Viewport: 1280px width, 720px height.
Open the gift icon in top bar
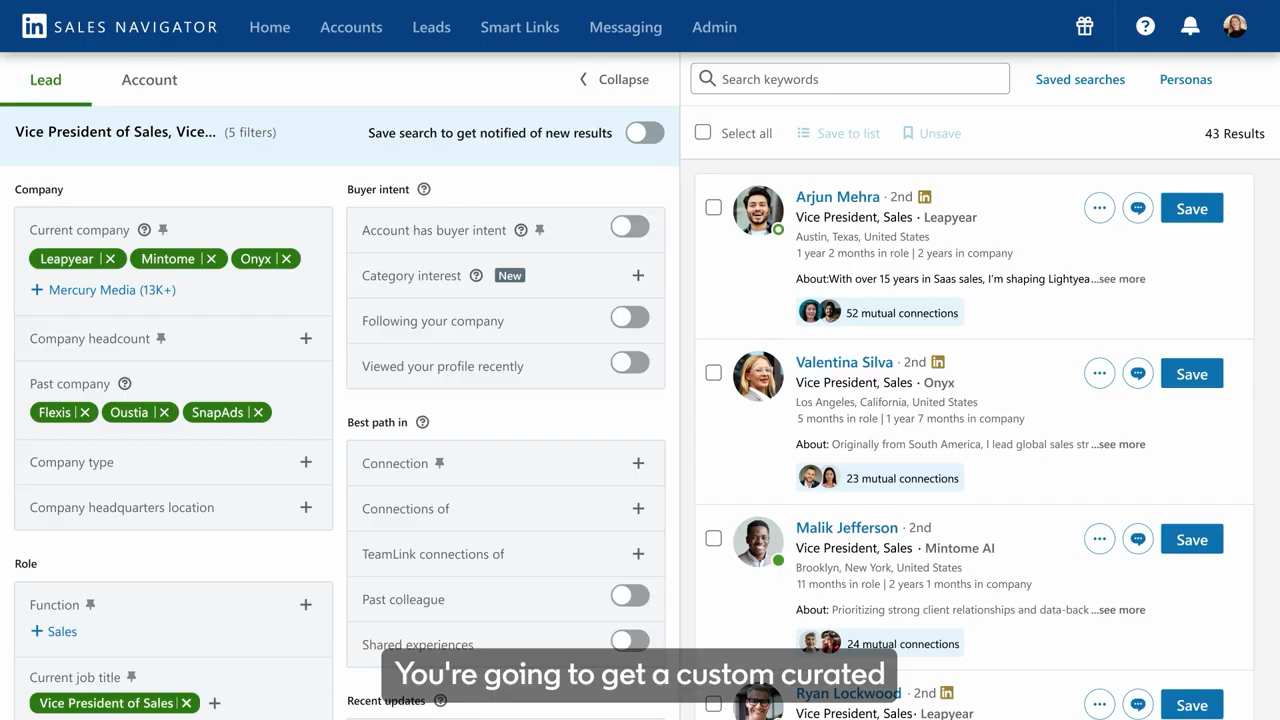point(1085,27)
